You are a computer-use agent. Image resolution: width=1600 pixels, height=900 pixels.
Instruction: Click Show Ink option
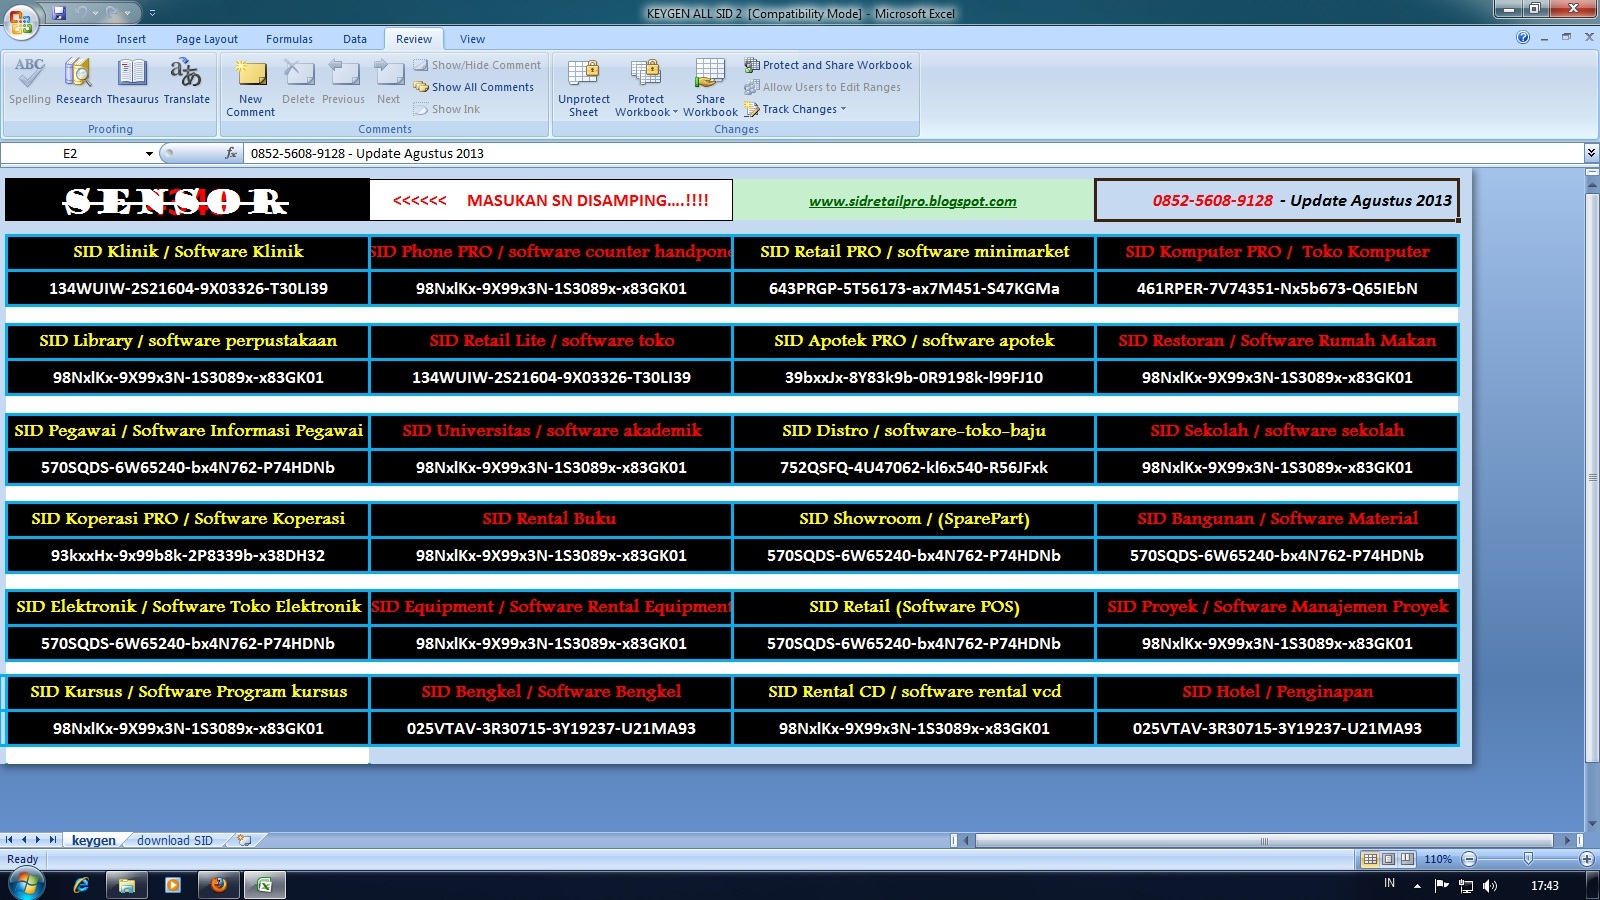pos(447,109)
